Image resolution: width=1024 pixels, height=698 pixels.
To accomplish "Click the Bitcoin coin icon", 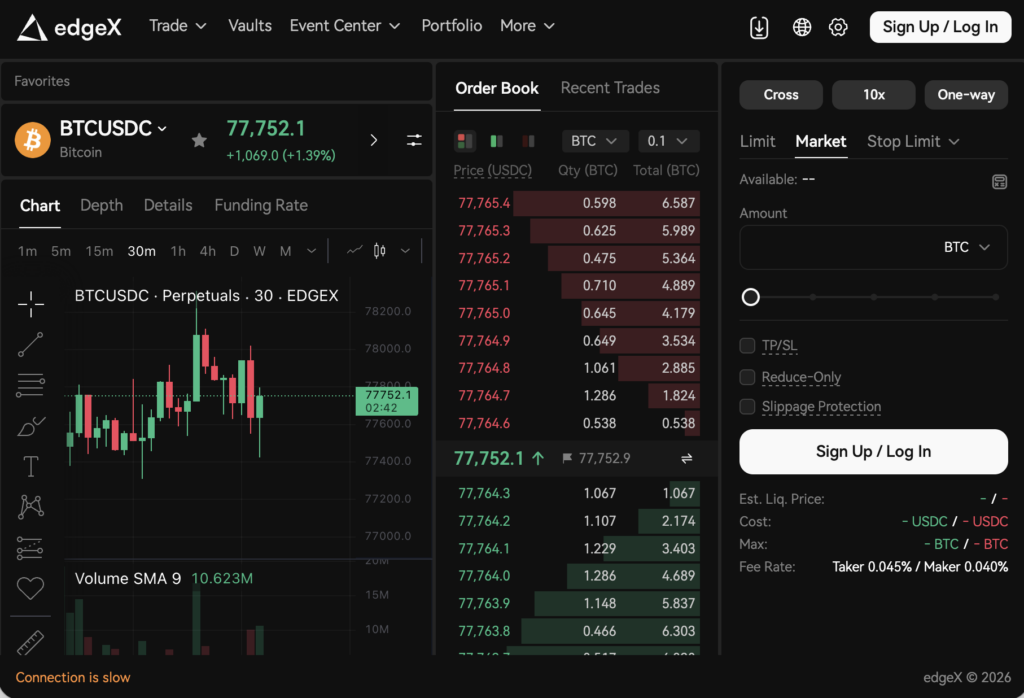I will 33,140.
